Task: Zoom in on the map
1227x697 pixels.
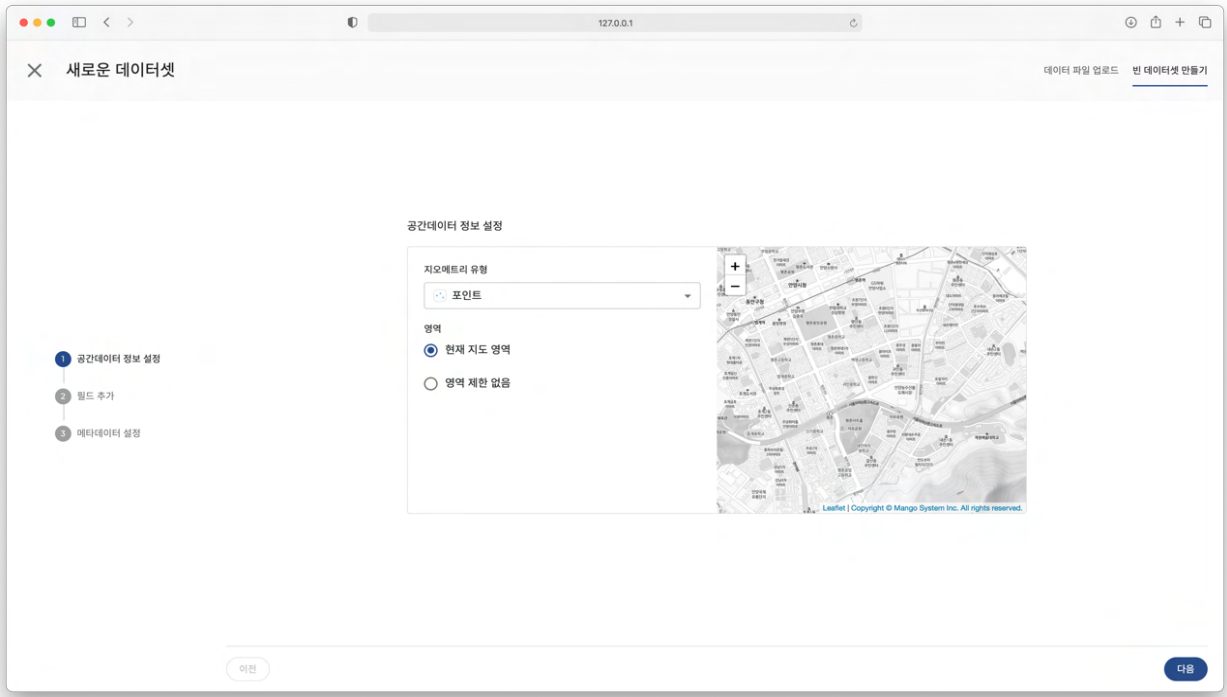Action: (735, 267)
